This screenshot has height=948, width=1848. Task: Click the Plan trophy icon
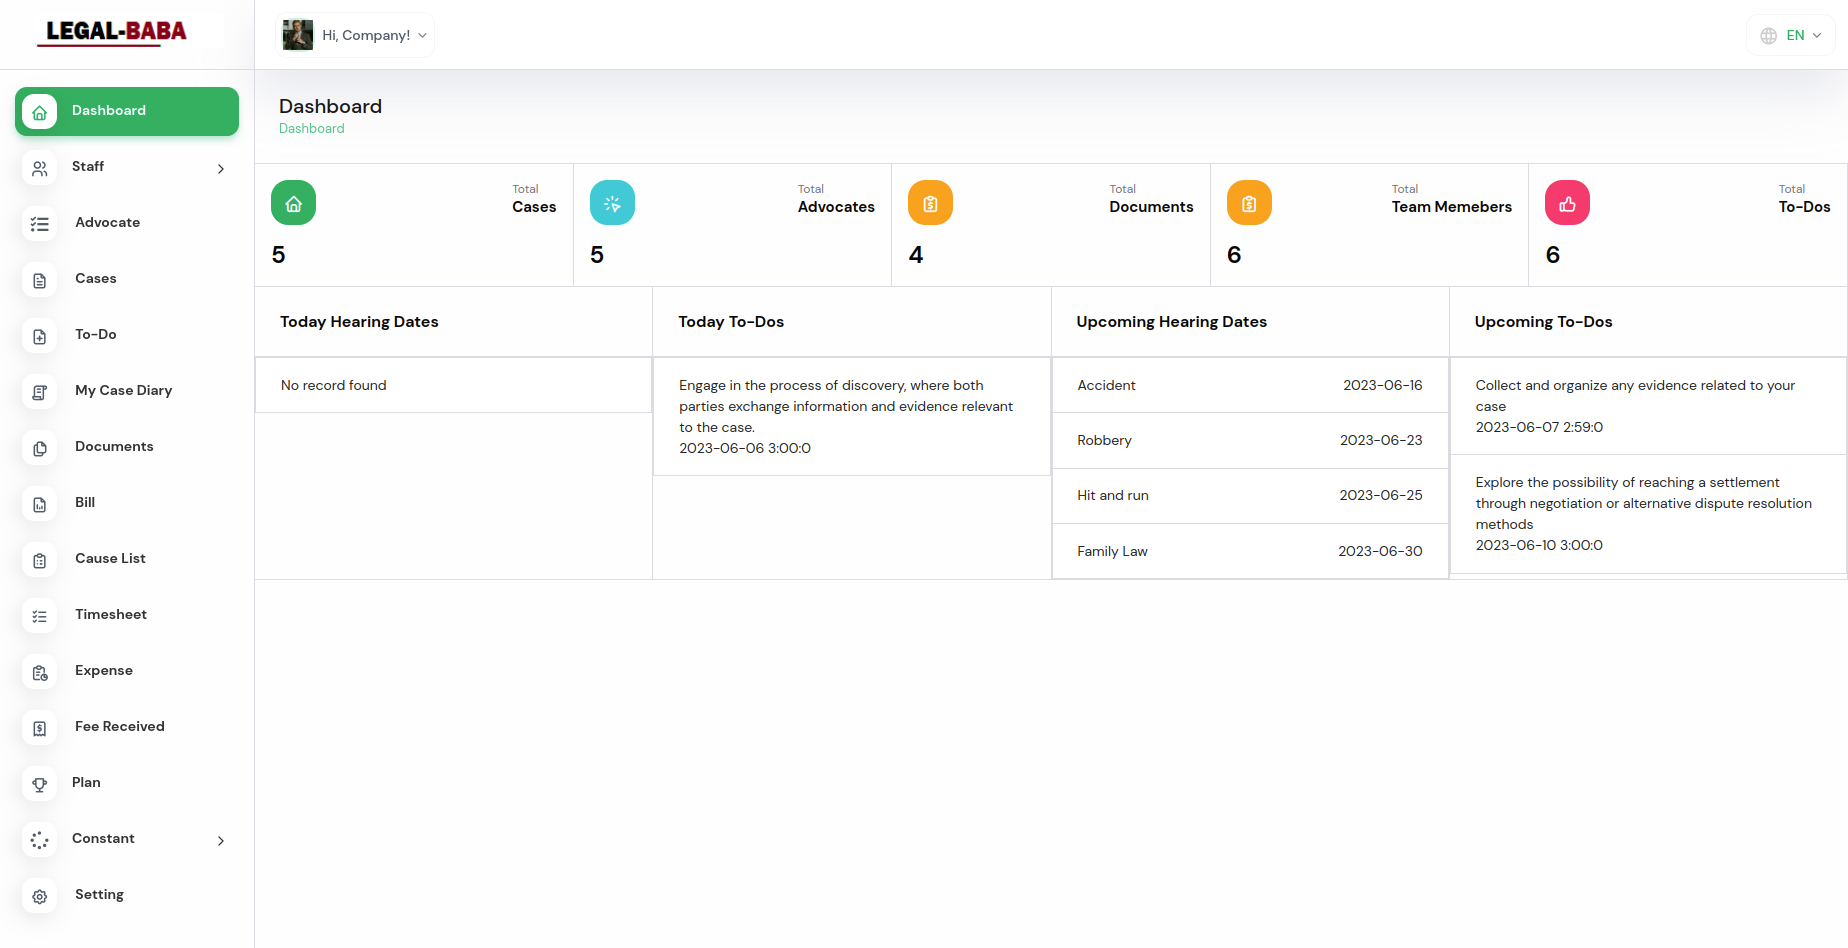point(40,784)
